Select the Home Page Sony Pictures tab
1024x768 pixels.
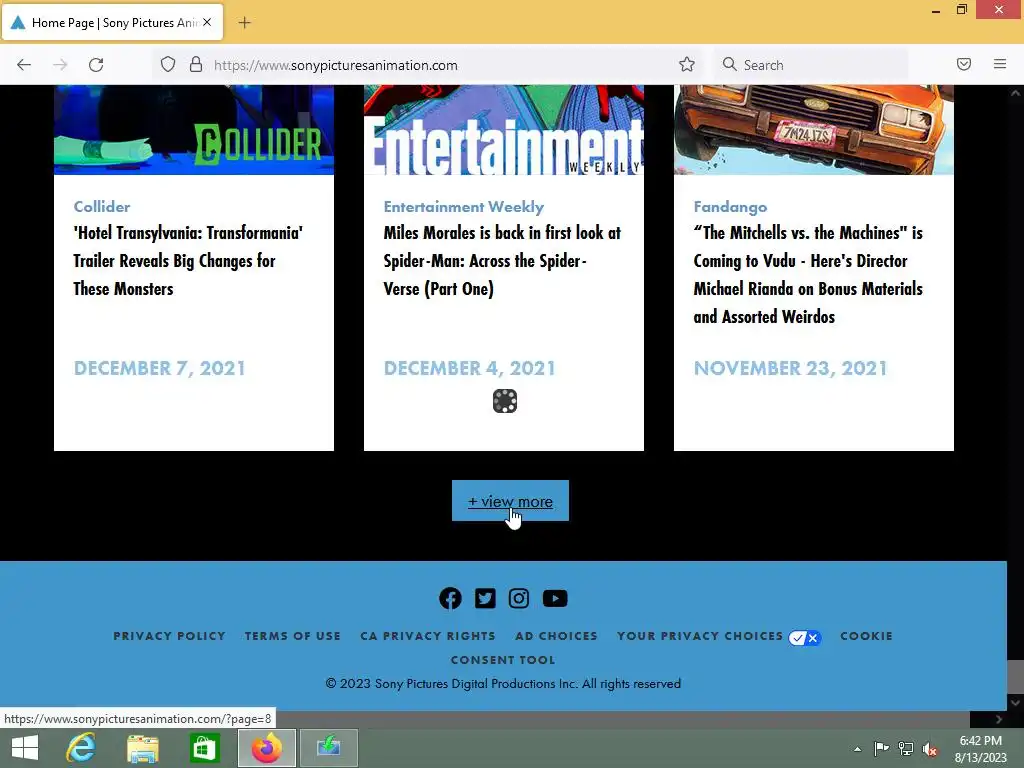[x=113, y=23]
